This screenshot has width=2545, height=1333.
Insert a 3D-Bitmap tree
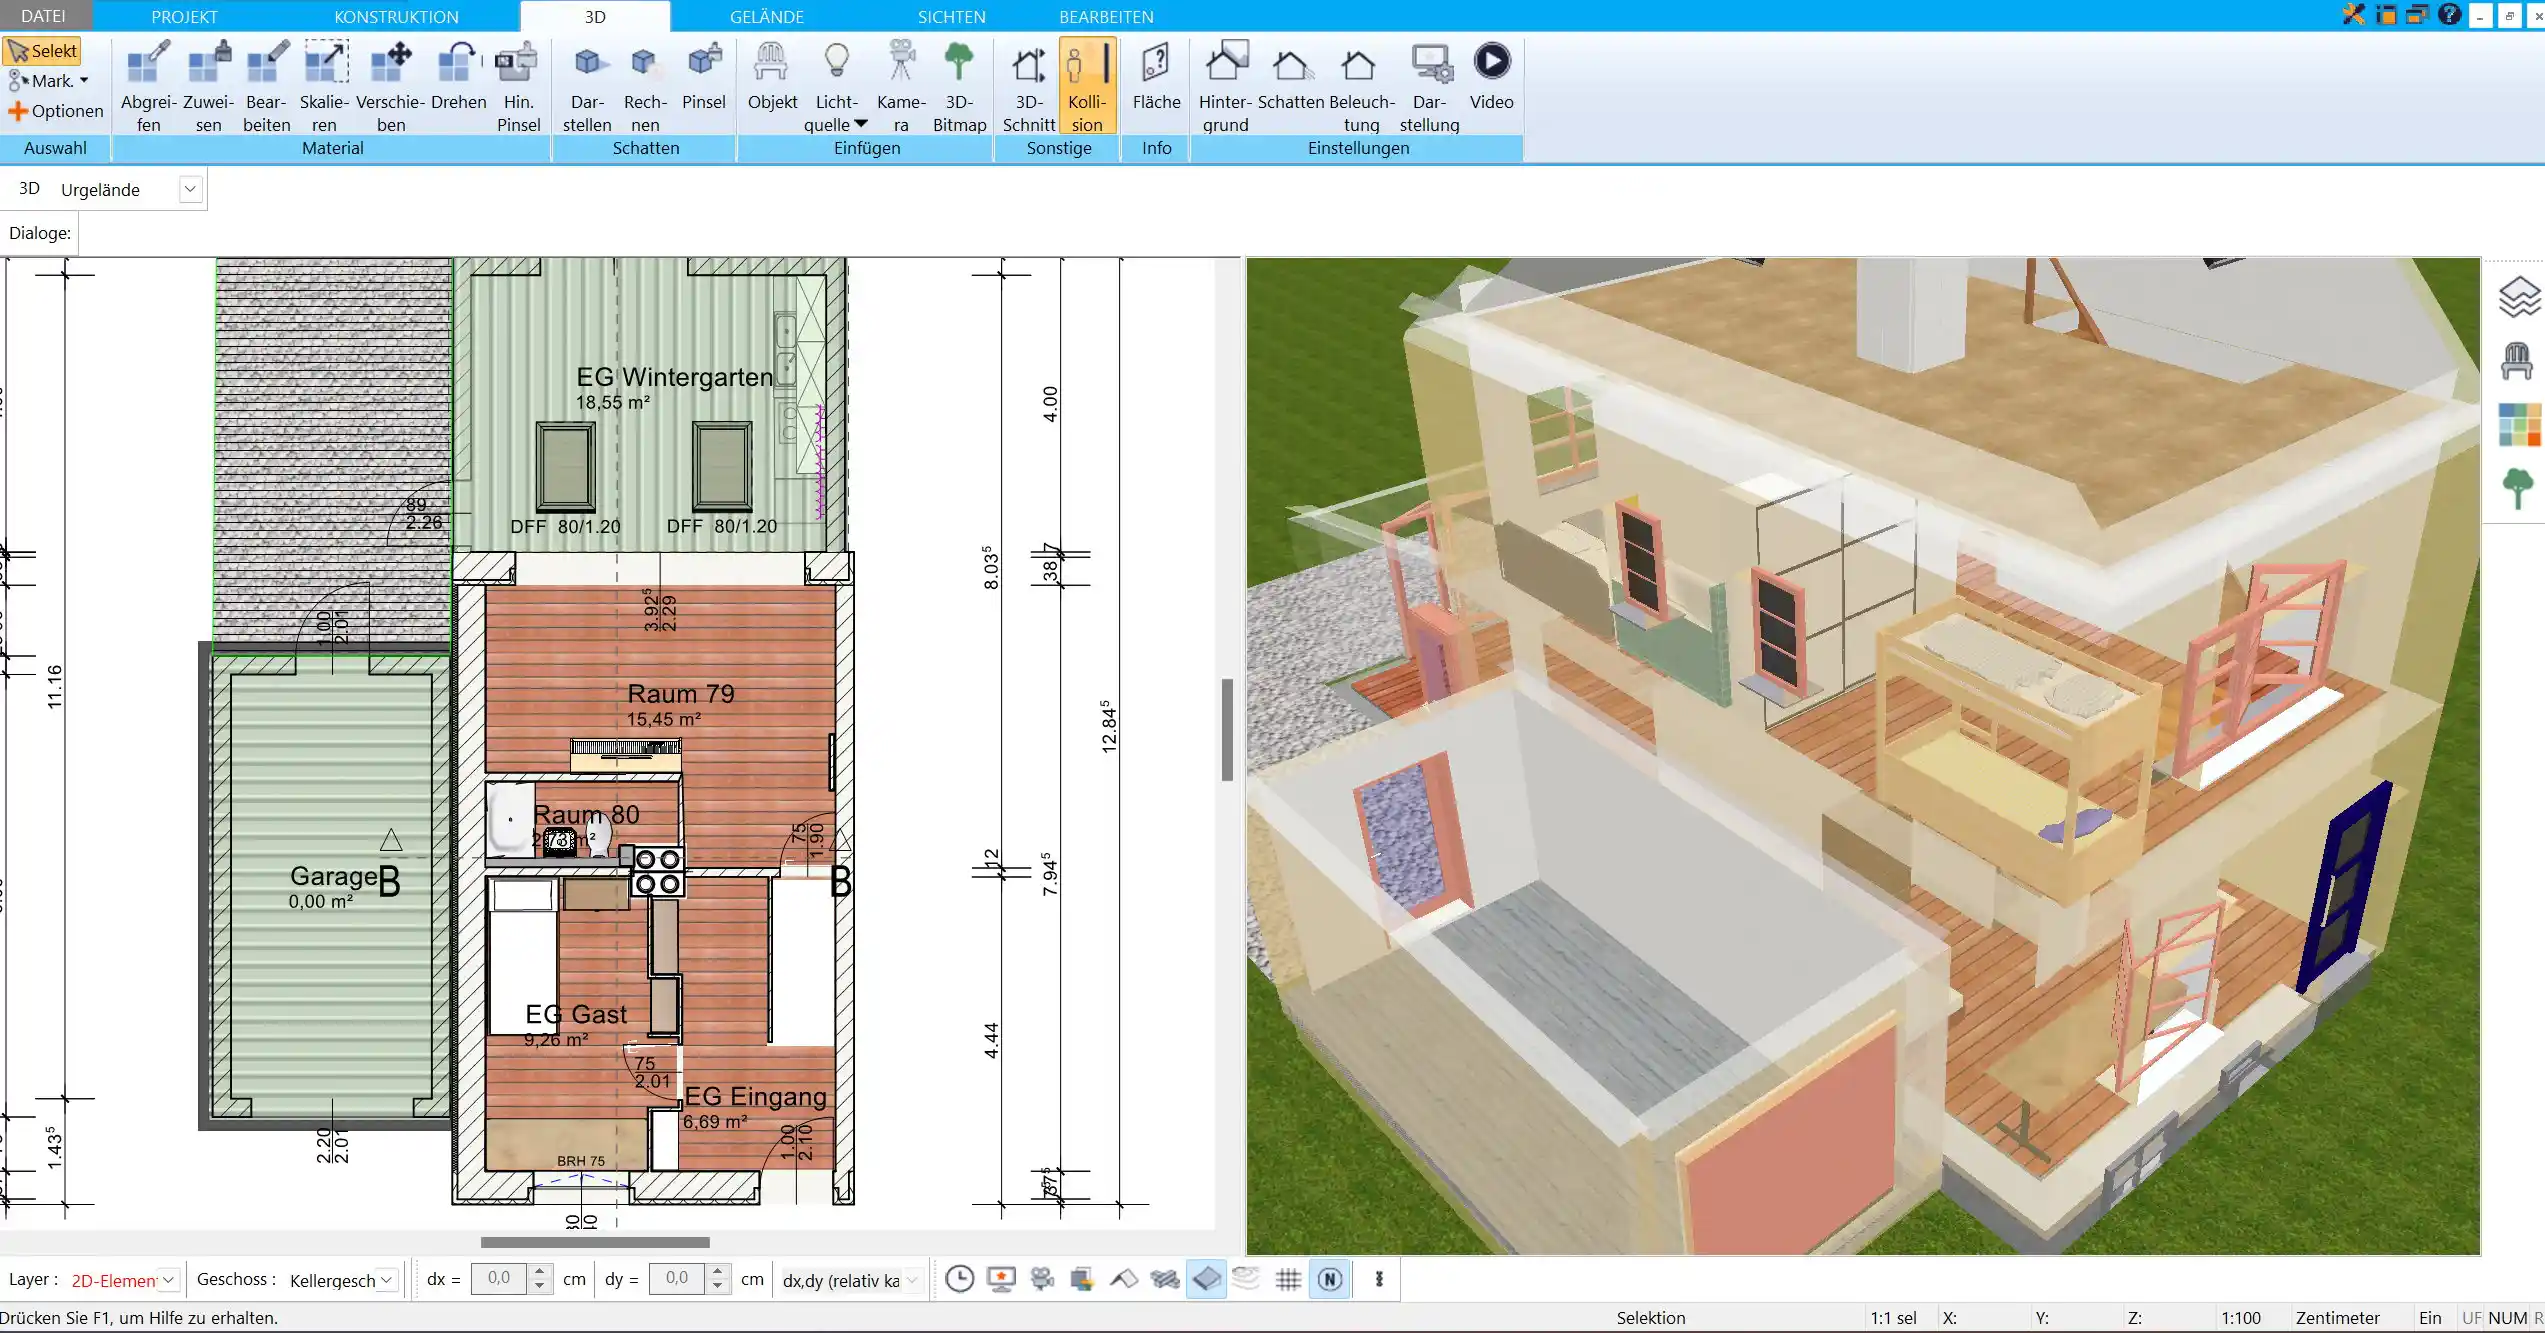959,86
